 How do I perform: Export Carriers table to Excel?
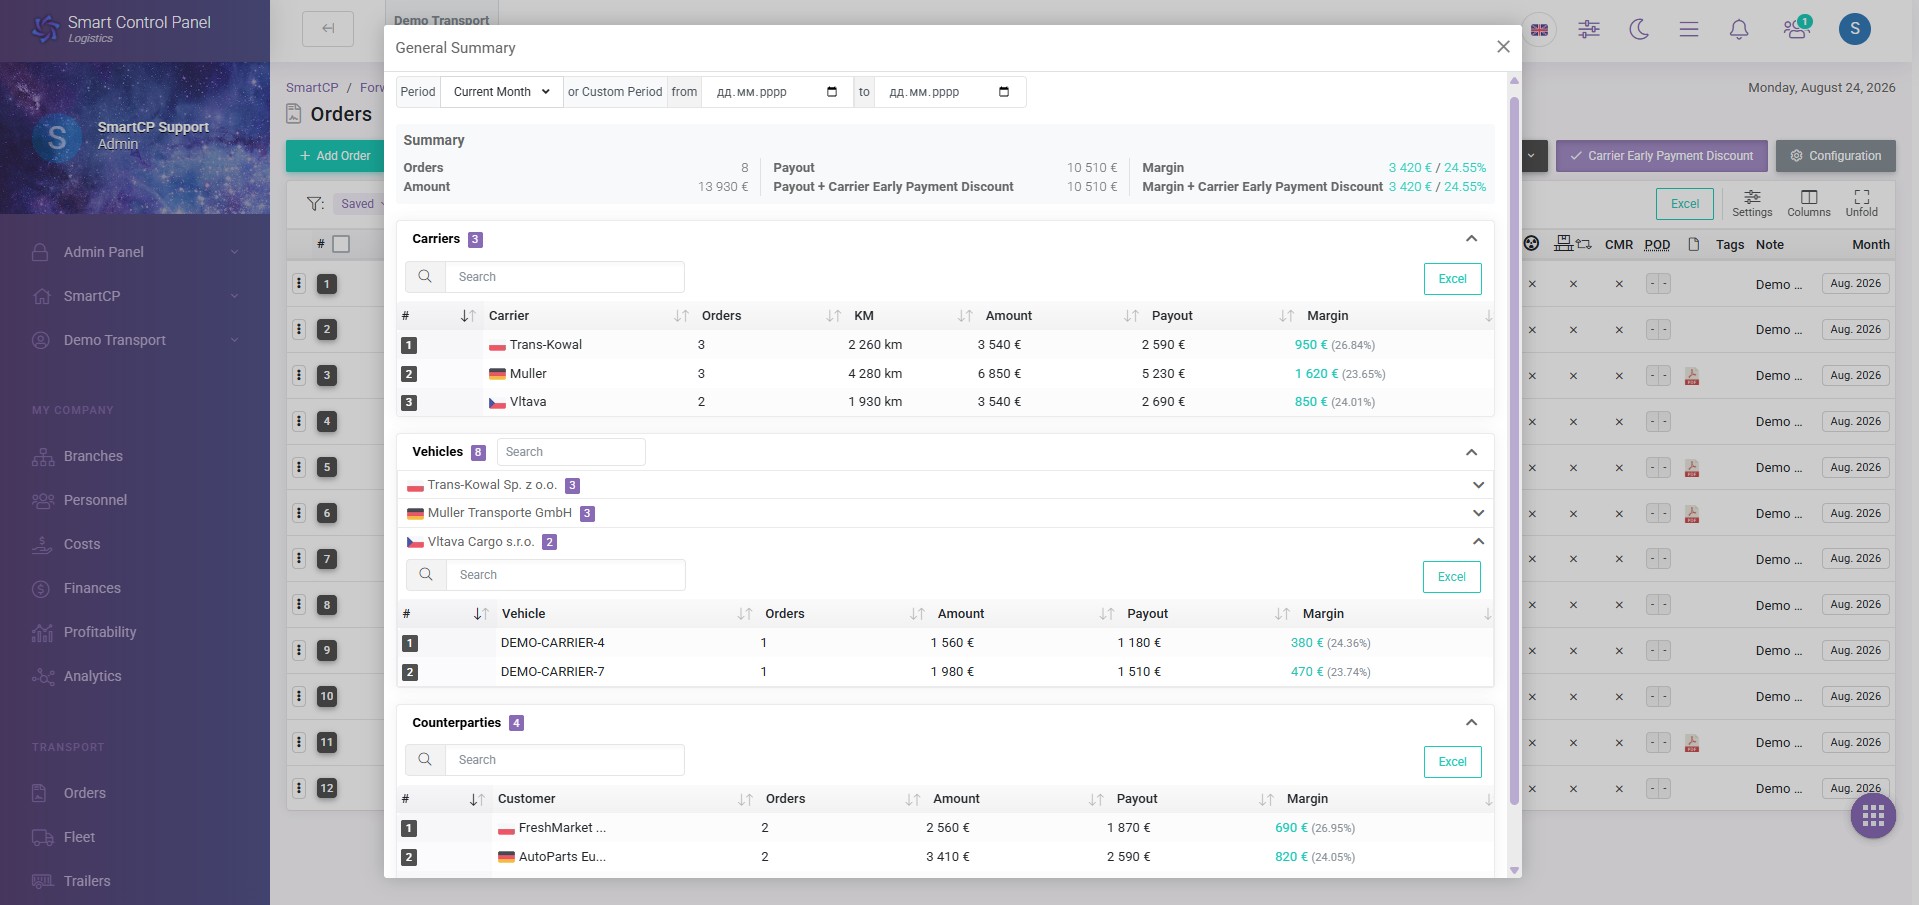[x=1452, y=279]
